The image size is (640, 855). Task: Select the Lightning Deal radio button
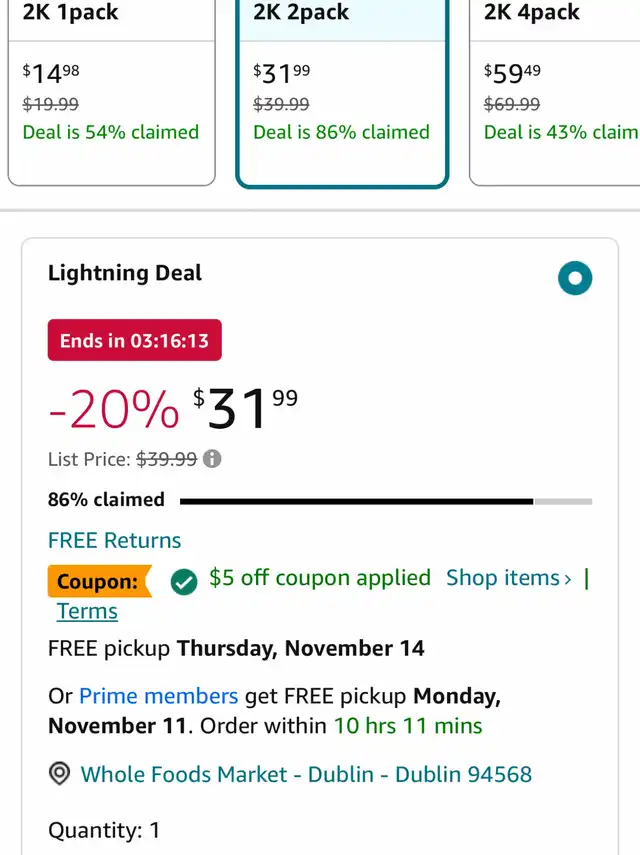tap(575, 278)
